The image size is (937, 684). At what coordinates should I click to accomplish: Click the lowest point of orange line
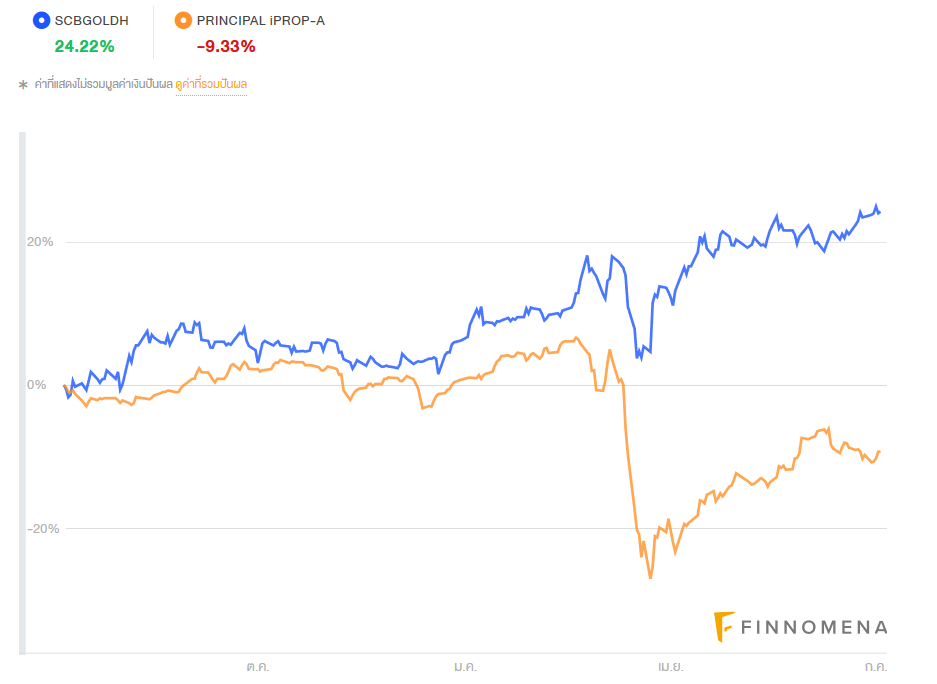pos(650,577)
